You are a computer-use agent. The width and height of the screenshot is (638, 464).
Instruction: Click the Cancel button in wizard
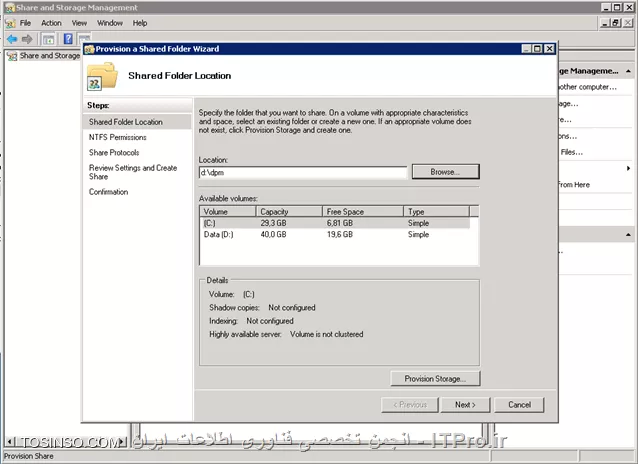519,405
